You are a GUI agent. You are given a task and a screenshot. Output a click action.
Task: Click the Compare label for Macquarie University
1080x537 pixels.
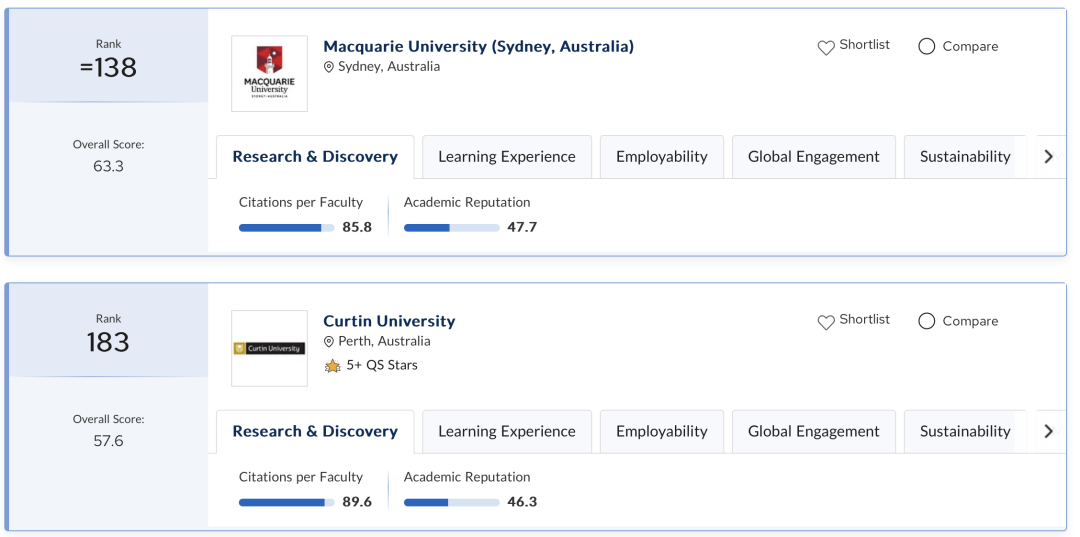970,46
